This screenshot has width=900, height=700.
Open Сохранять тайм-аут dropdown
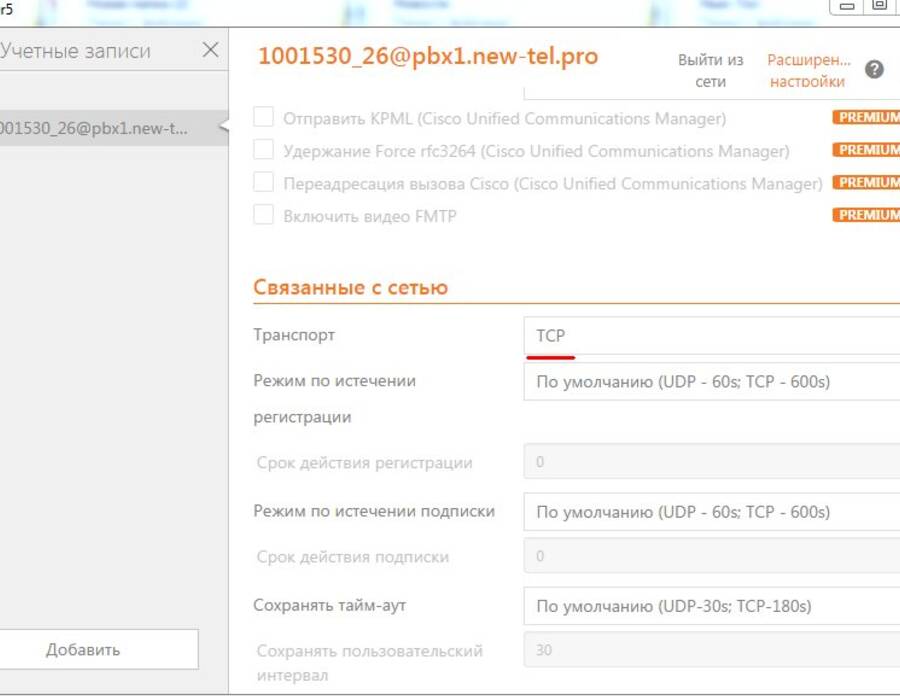point(712,606)
